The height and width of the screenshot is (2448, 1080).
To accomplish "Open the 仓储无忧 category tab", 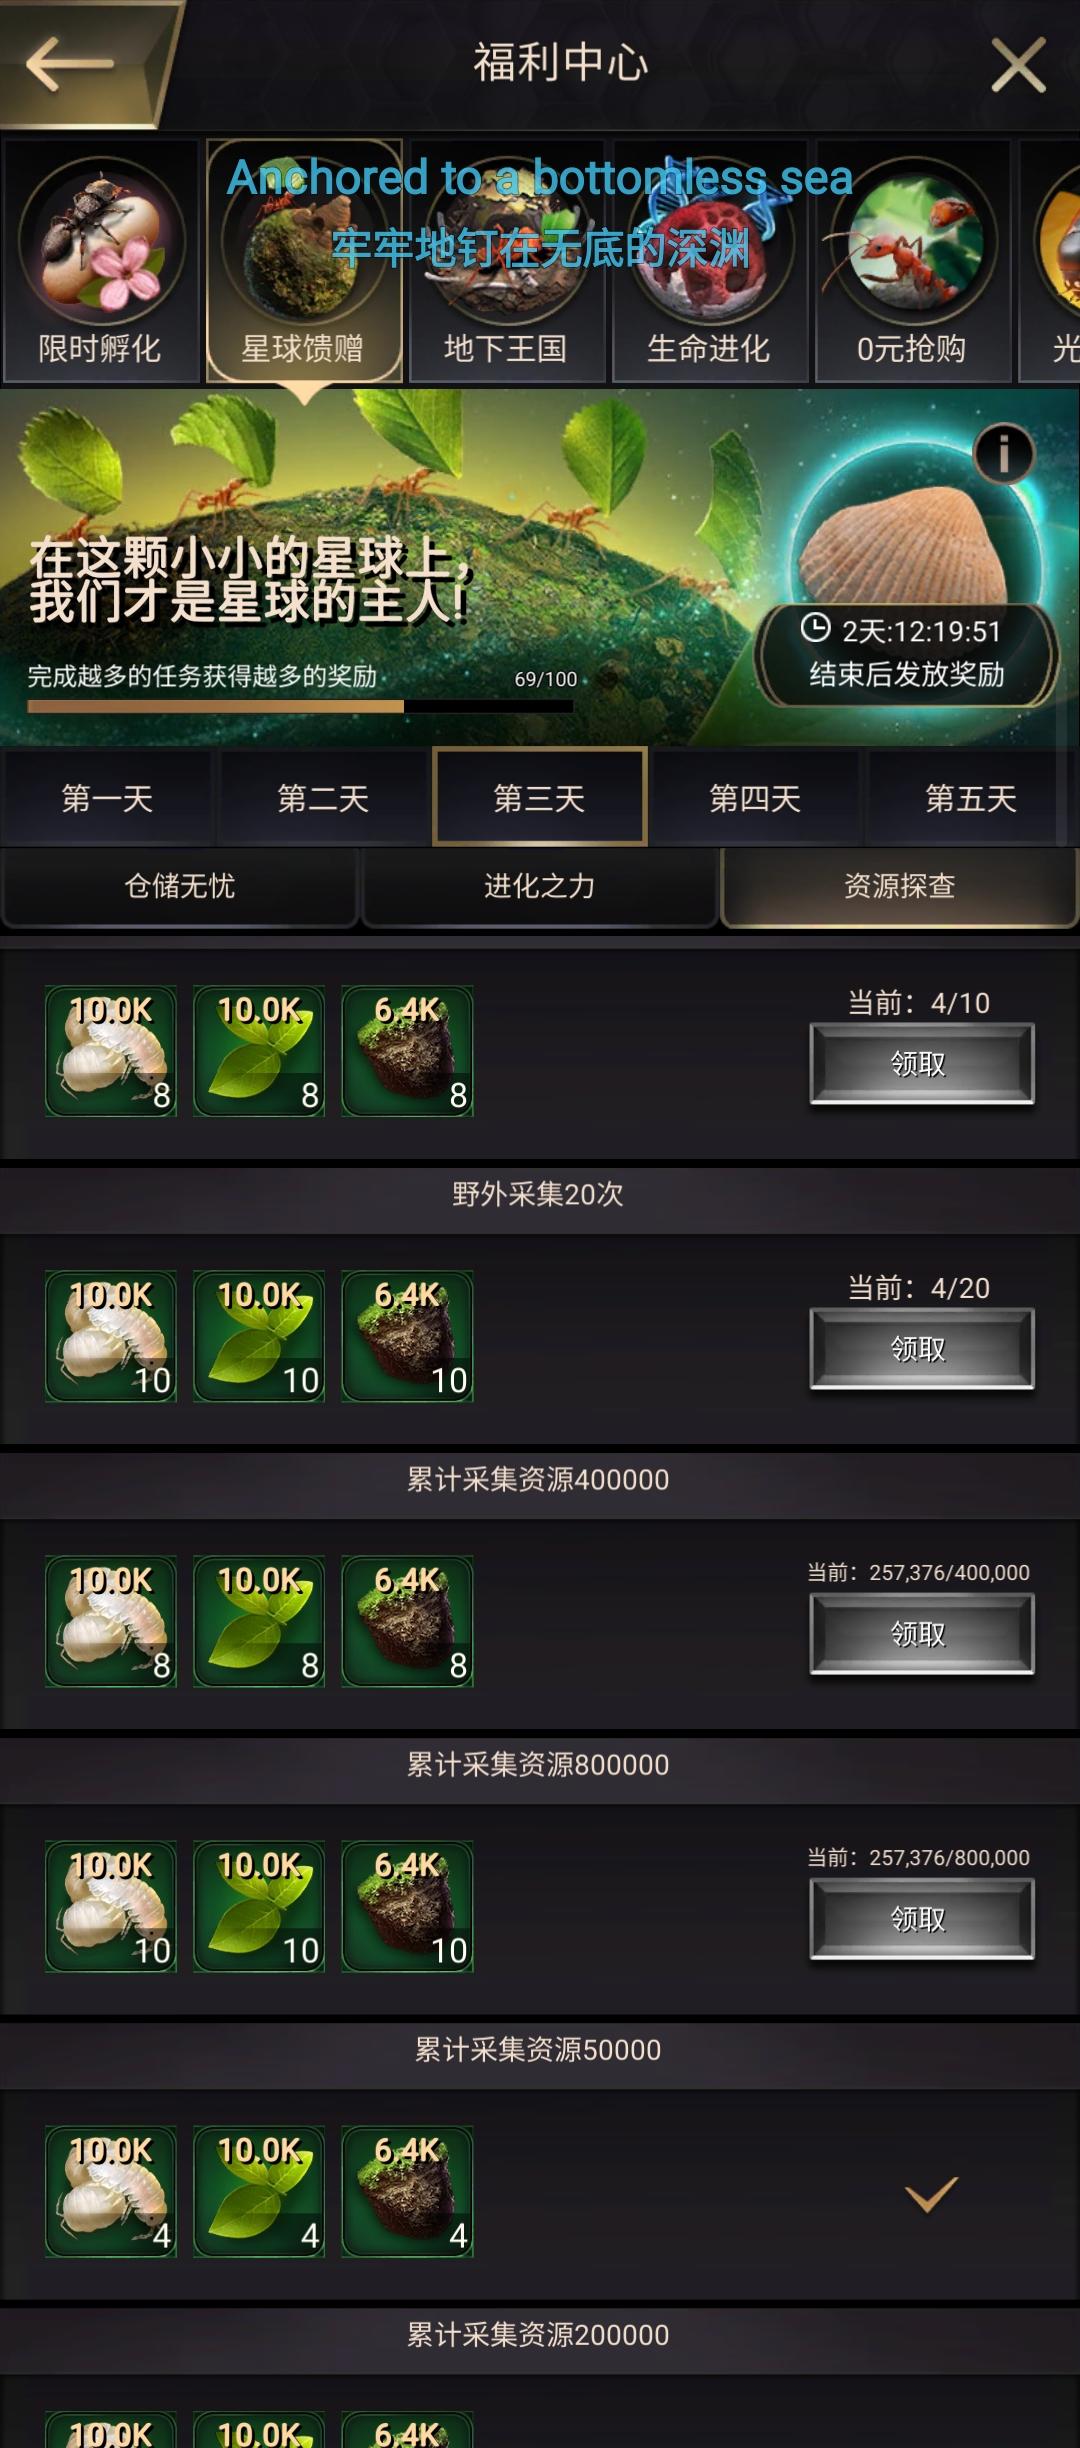I will pyautogui.click(x=180, y=886).
